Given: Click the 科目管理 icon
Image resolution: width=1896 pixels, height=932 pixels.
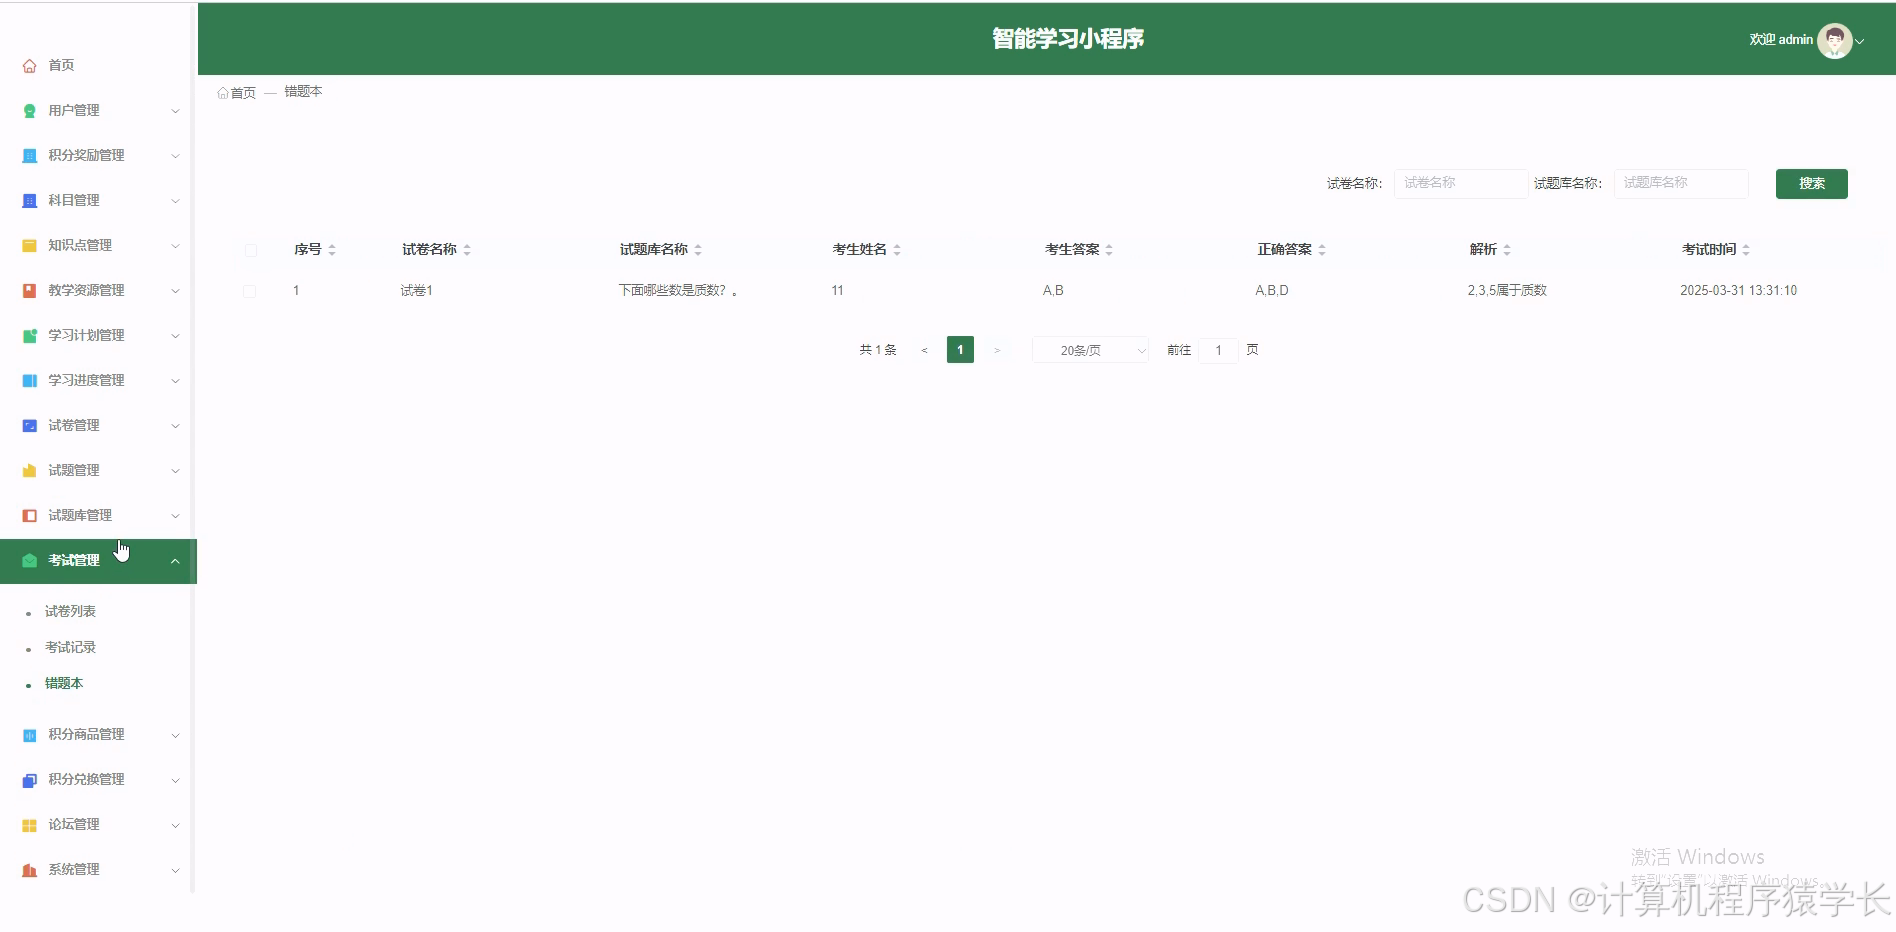Looking at the screenshot, I should (29, 200).
